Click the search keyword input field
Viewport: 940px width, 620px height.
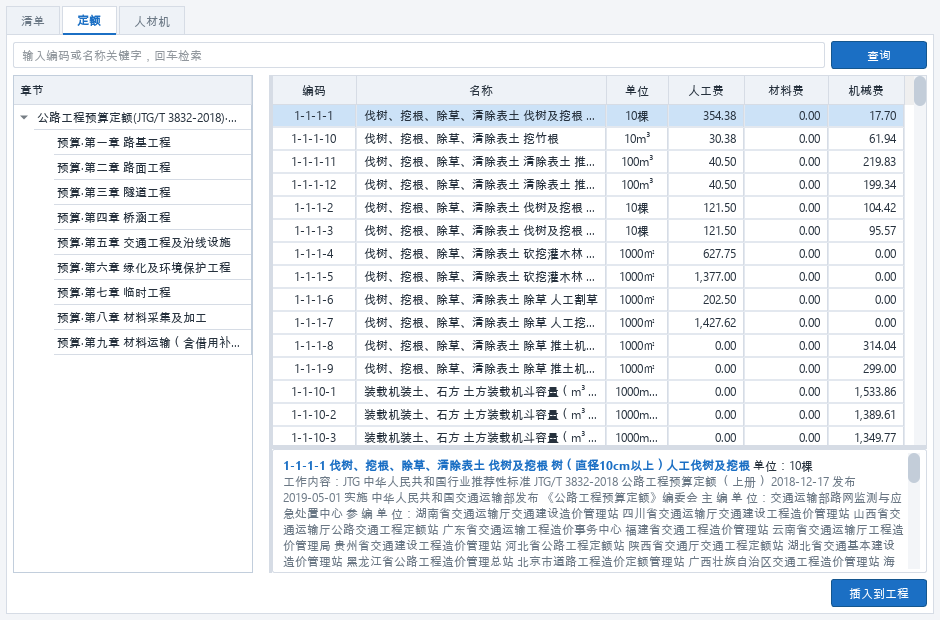(x=419, y=55)
